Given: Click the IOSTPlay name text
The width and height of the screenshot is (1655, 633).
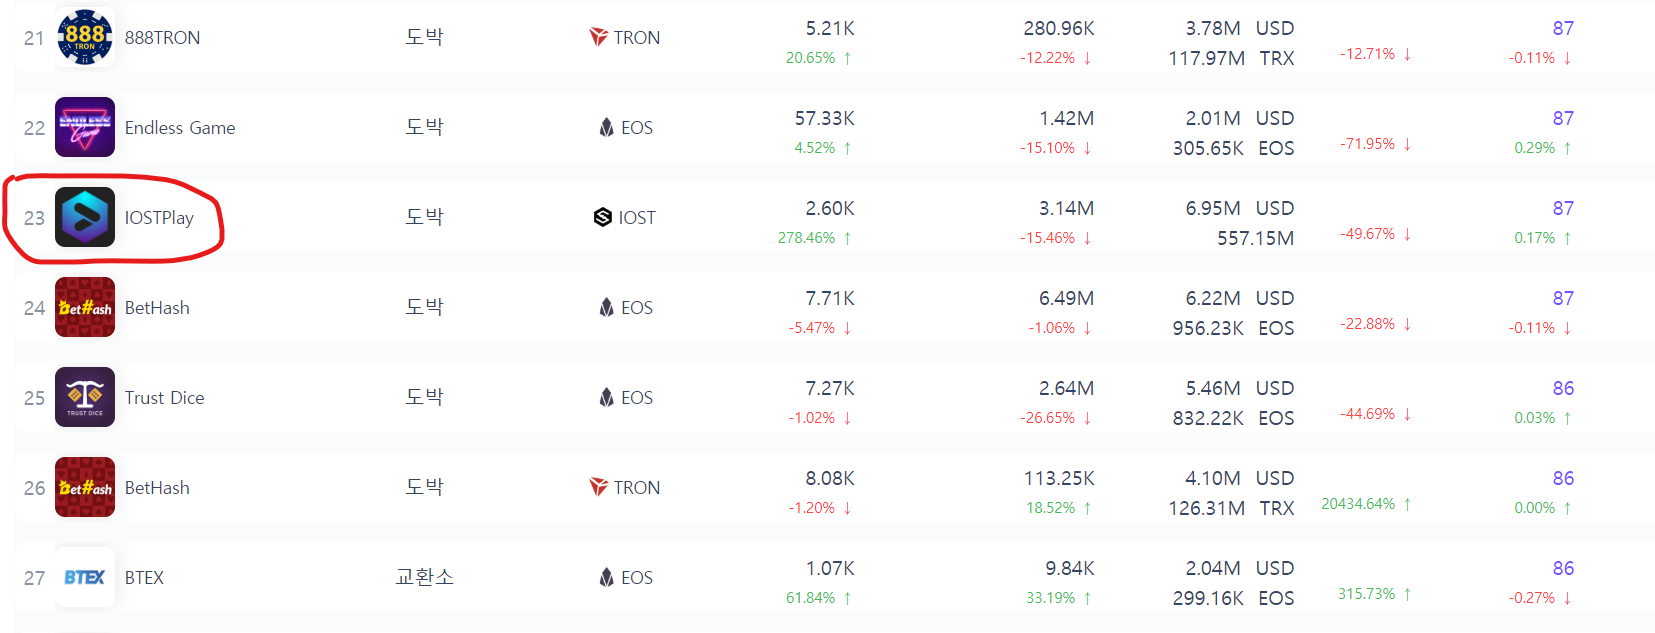Looking at the screenshot, I should click(x=159, y=217).
